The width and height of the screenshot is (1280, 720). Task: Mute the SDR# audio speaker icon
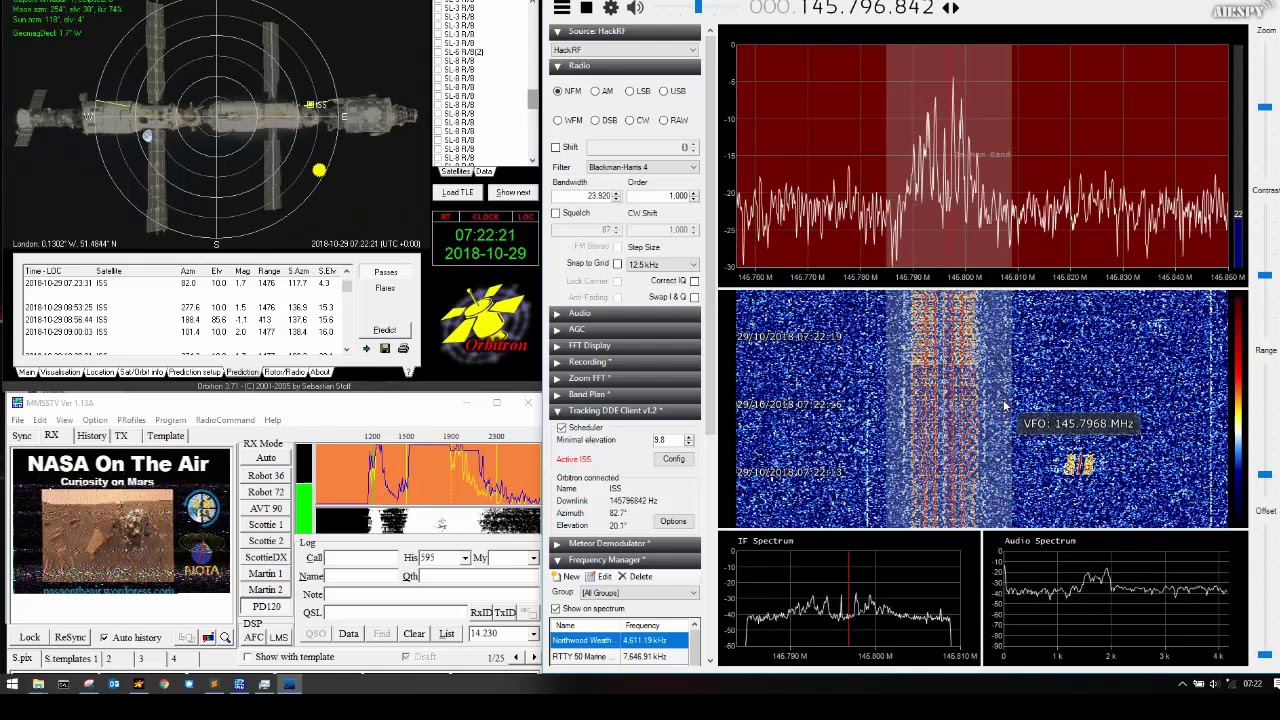(x=635, y=8)
